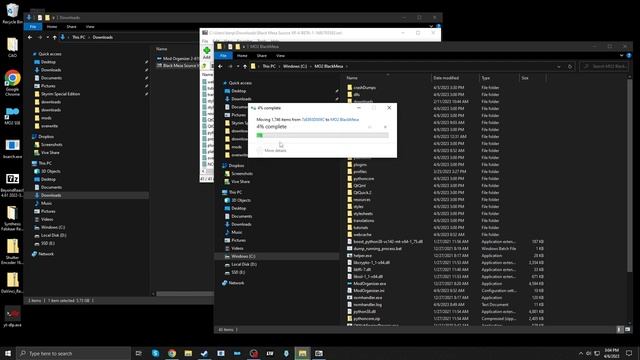Select the dlls folder
640x360 pixels.
click(x=357, y=95)
